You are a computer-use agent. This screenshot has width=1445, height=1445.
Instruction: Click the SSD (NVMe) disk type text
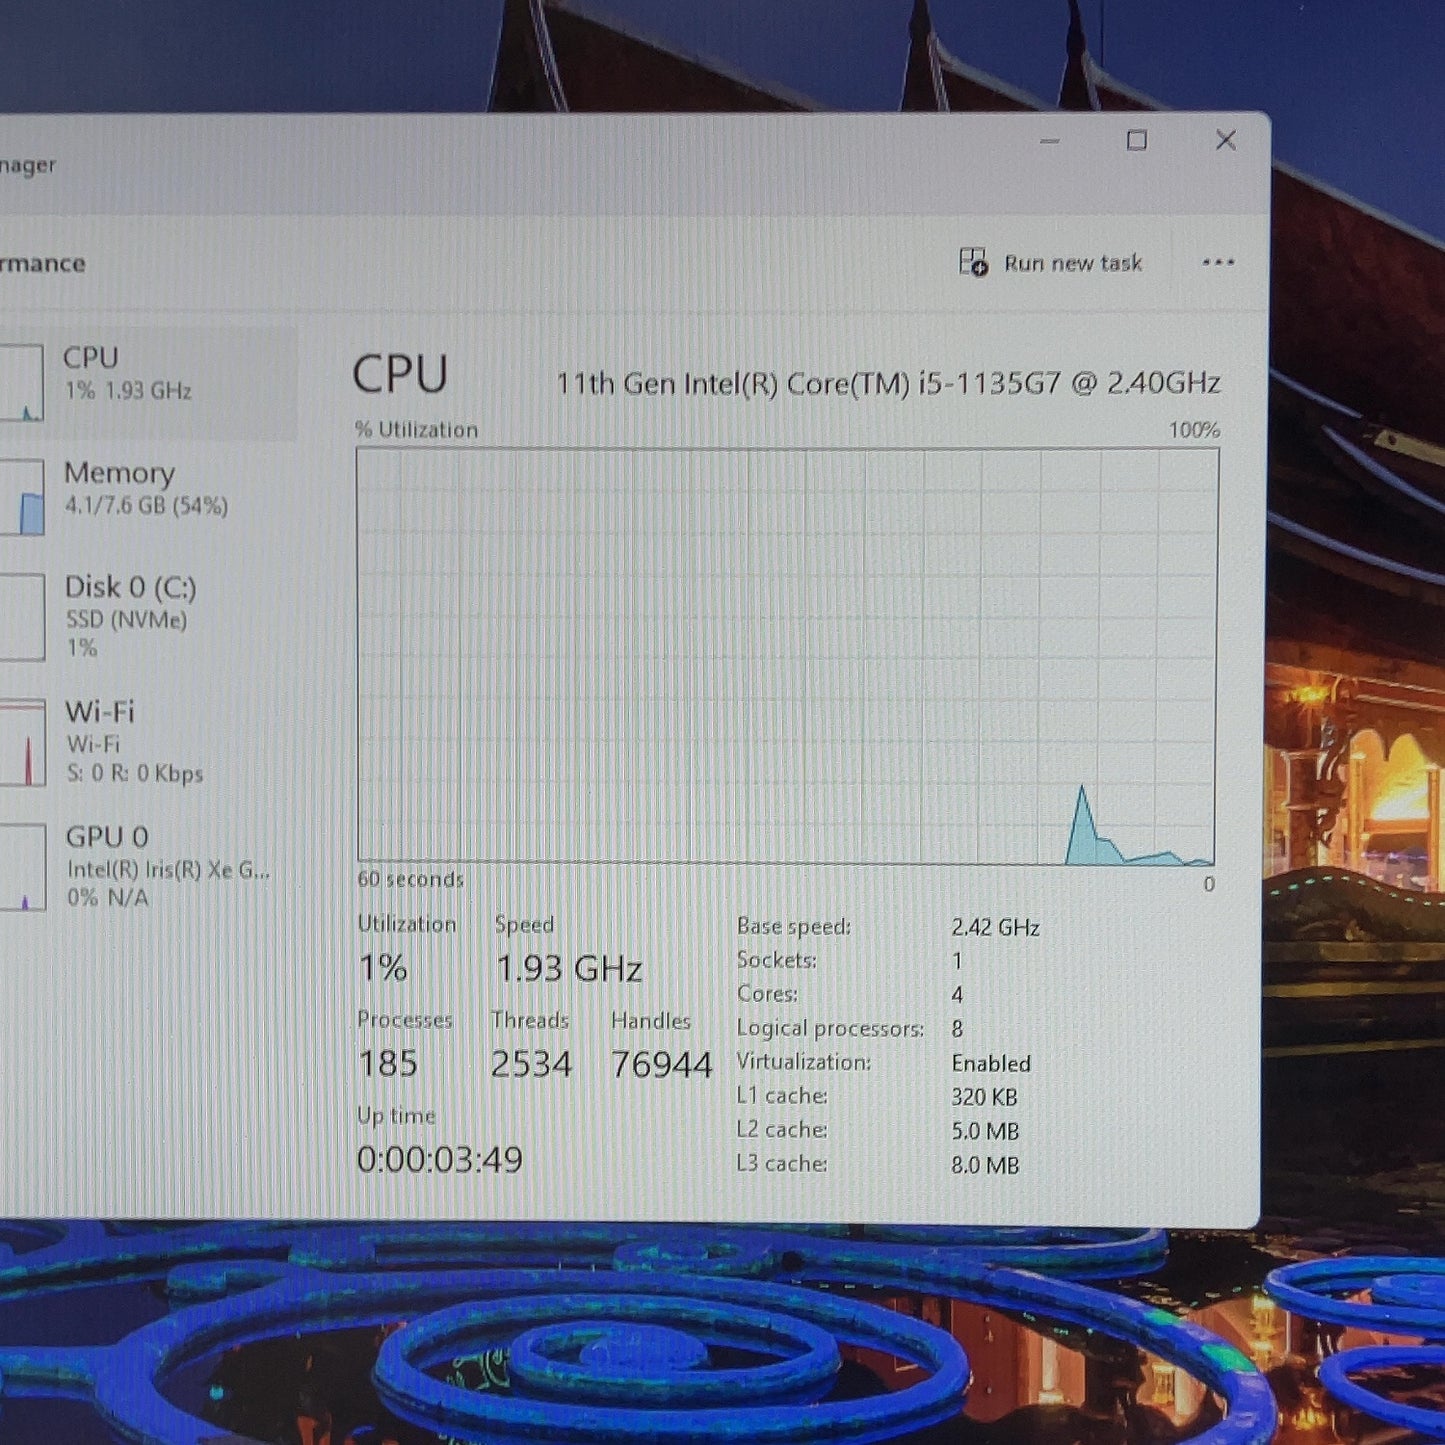tap(127, 620)
